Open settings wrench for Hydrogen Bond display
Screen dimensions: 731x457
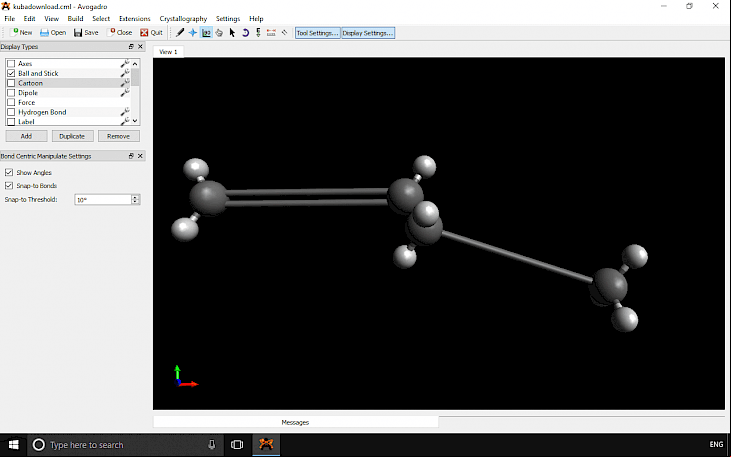124,112
